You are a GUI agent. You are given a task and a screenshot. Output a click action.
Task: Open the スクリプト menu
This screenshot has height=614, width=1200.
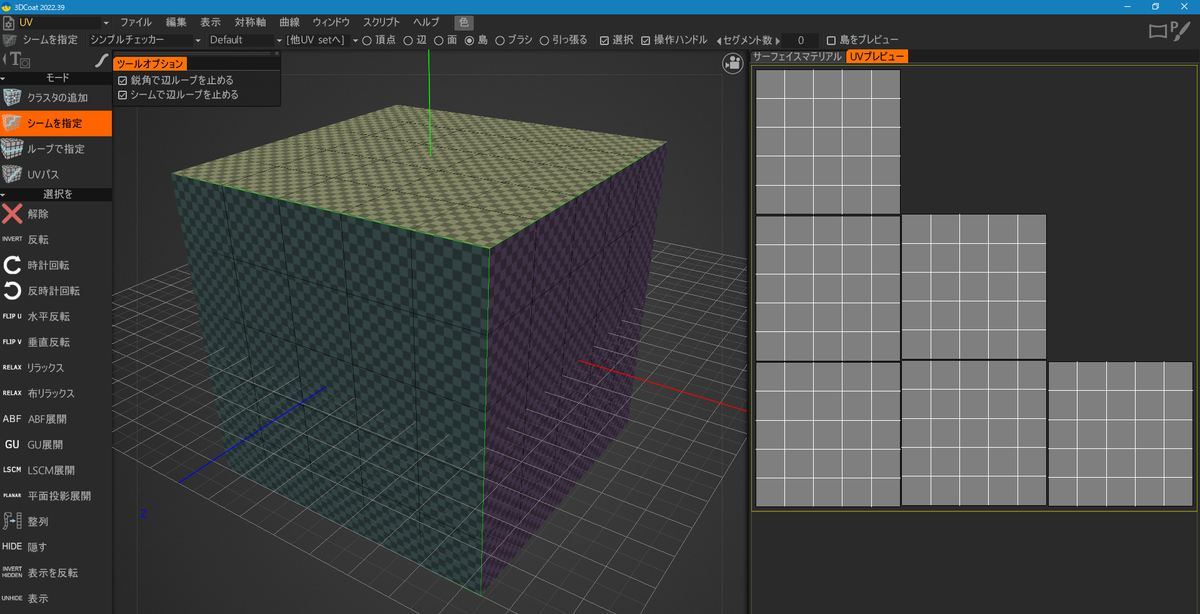click(381, 22)
